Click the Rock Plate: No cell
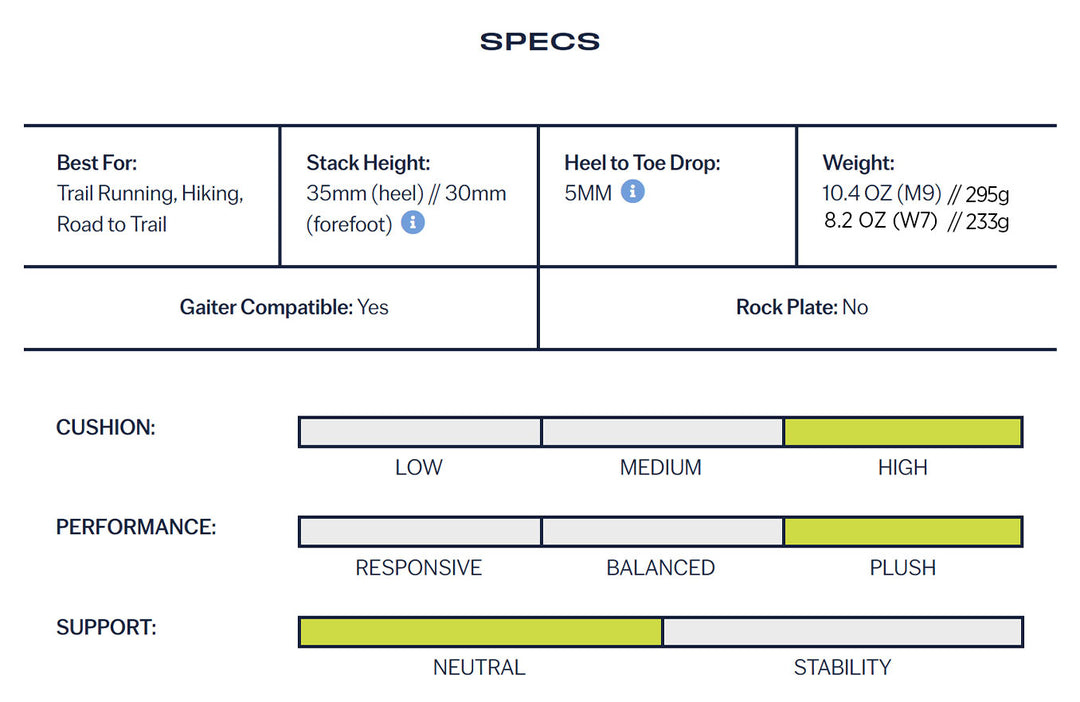Viewport: 1080px width, 702px height. click(x=802, y=308)
